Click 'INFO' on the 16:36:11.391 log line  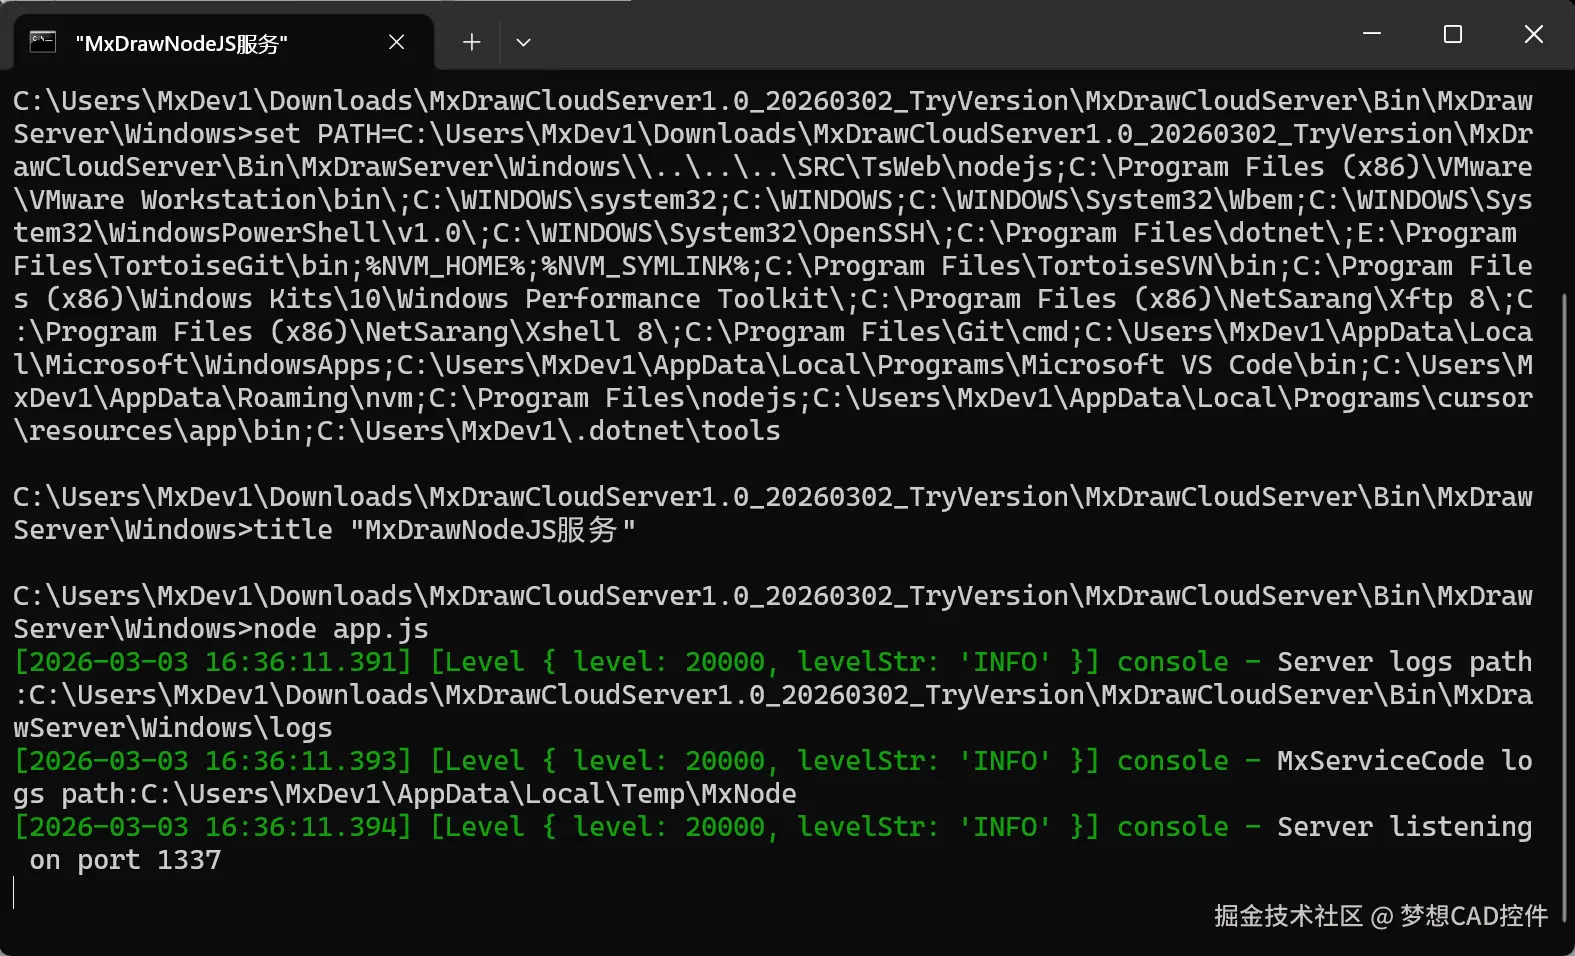pyautogui.click(x=1005, y=662)
